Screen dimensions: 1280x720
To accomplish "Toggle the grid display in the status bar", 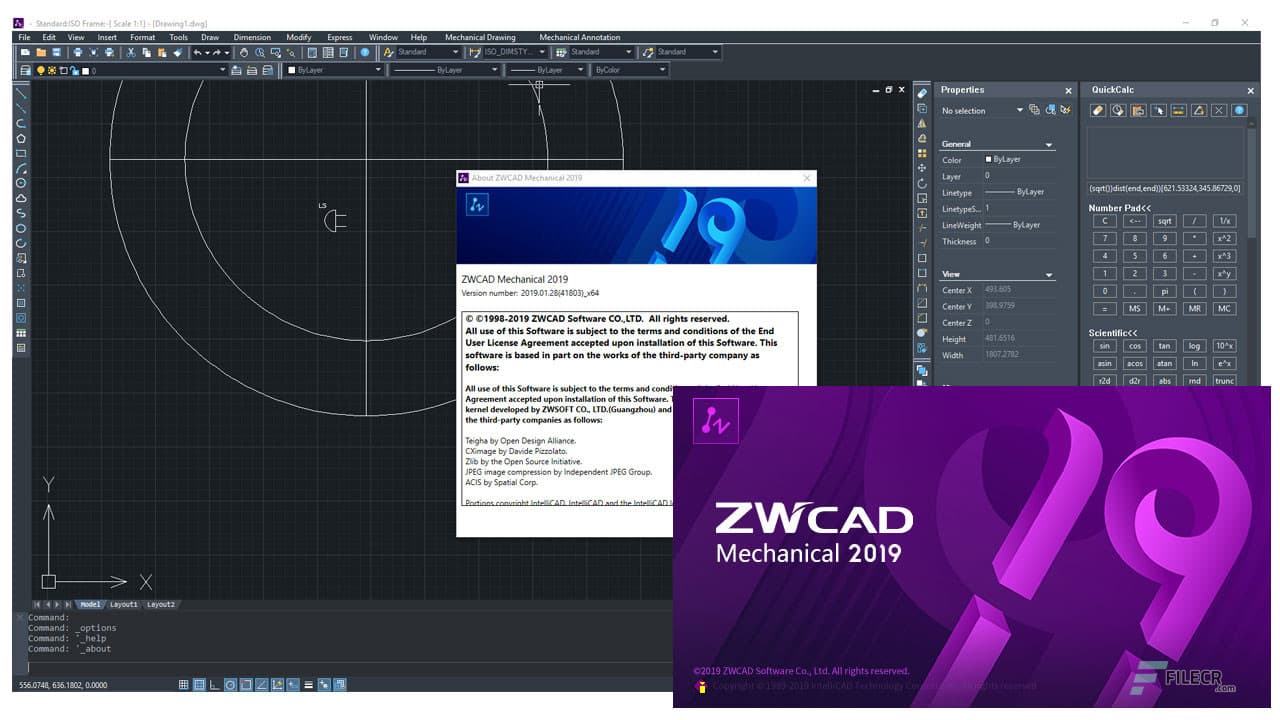I will click(183, 684).
